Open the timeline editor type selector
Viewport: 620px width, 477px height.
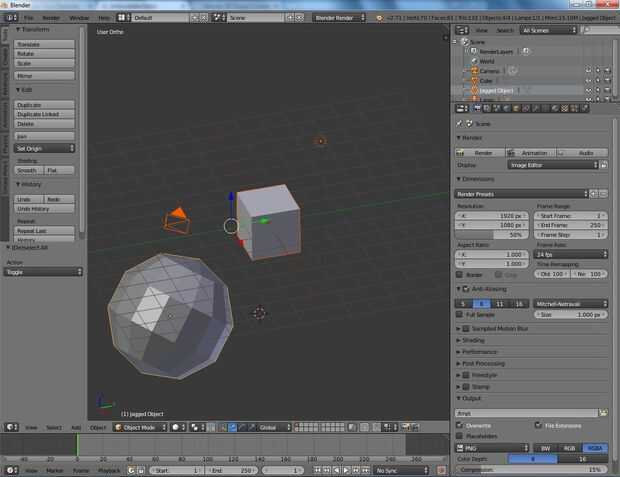tap(11, 470)
